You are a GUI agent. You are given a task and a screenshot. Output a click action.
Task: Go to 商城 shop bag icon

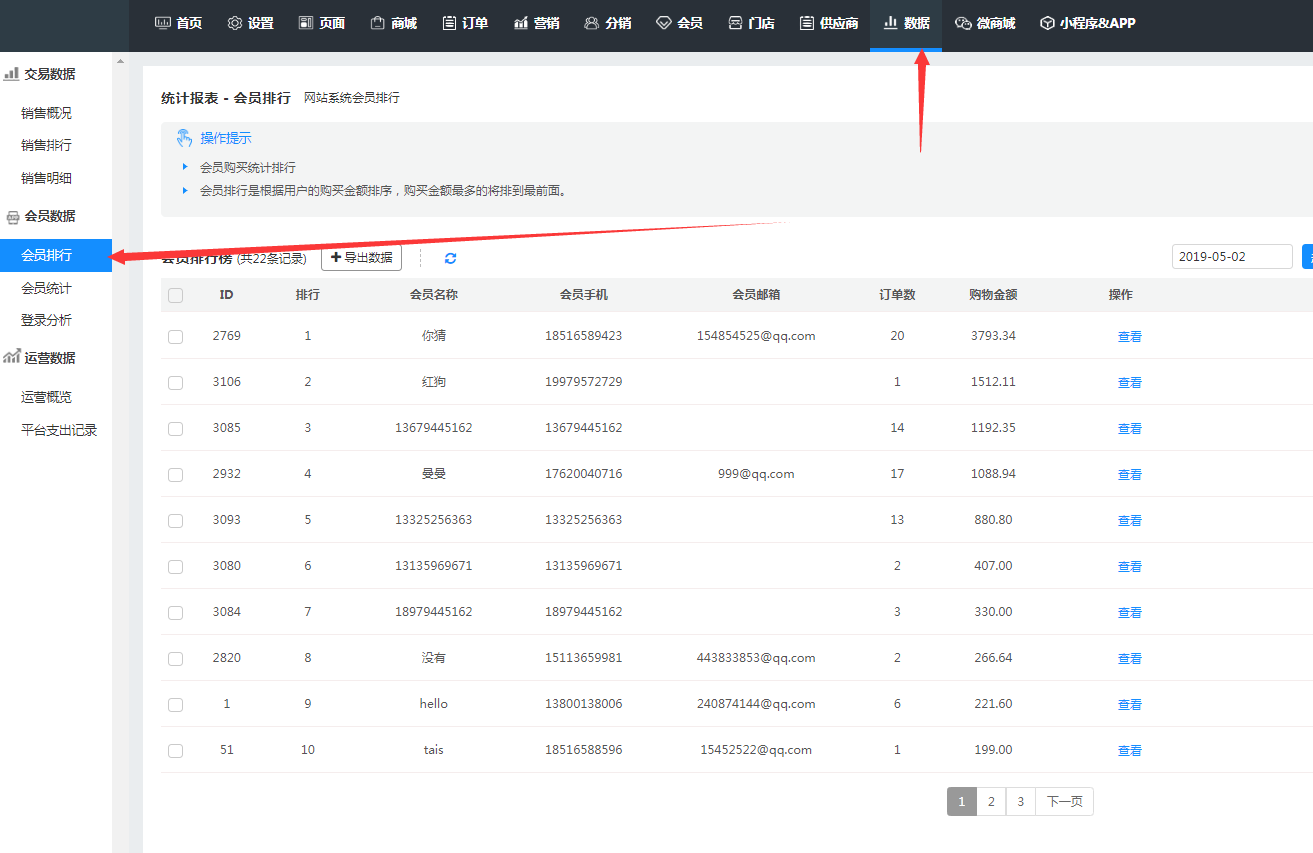point(393,23)
